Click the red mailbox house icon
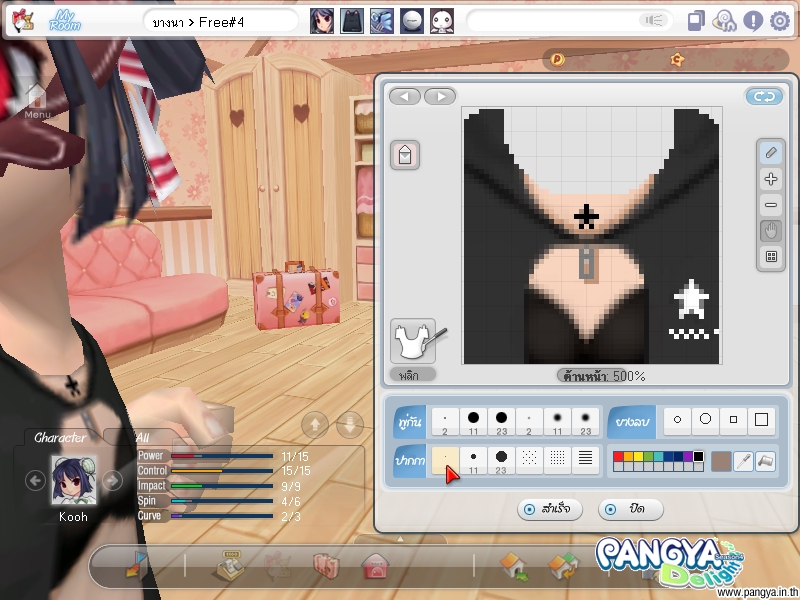Image resolution: width=800 pixels, height=600 pixels. (x=376, y=565)
